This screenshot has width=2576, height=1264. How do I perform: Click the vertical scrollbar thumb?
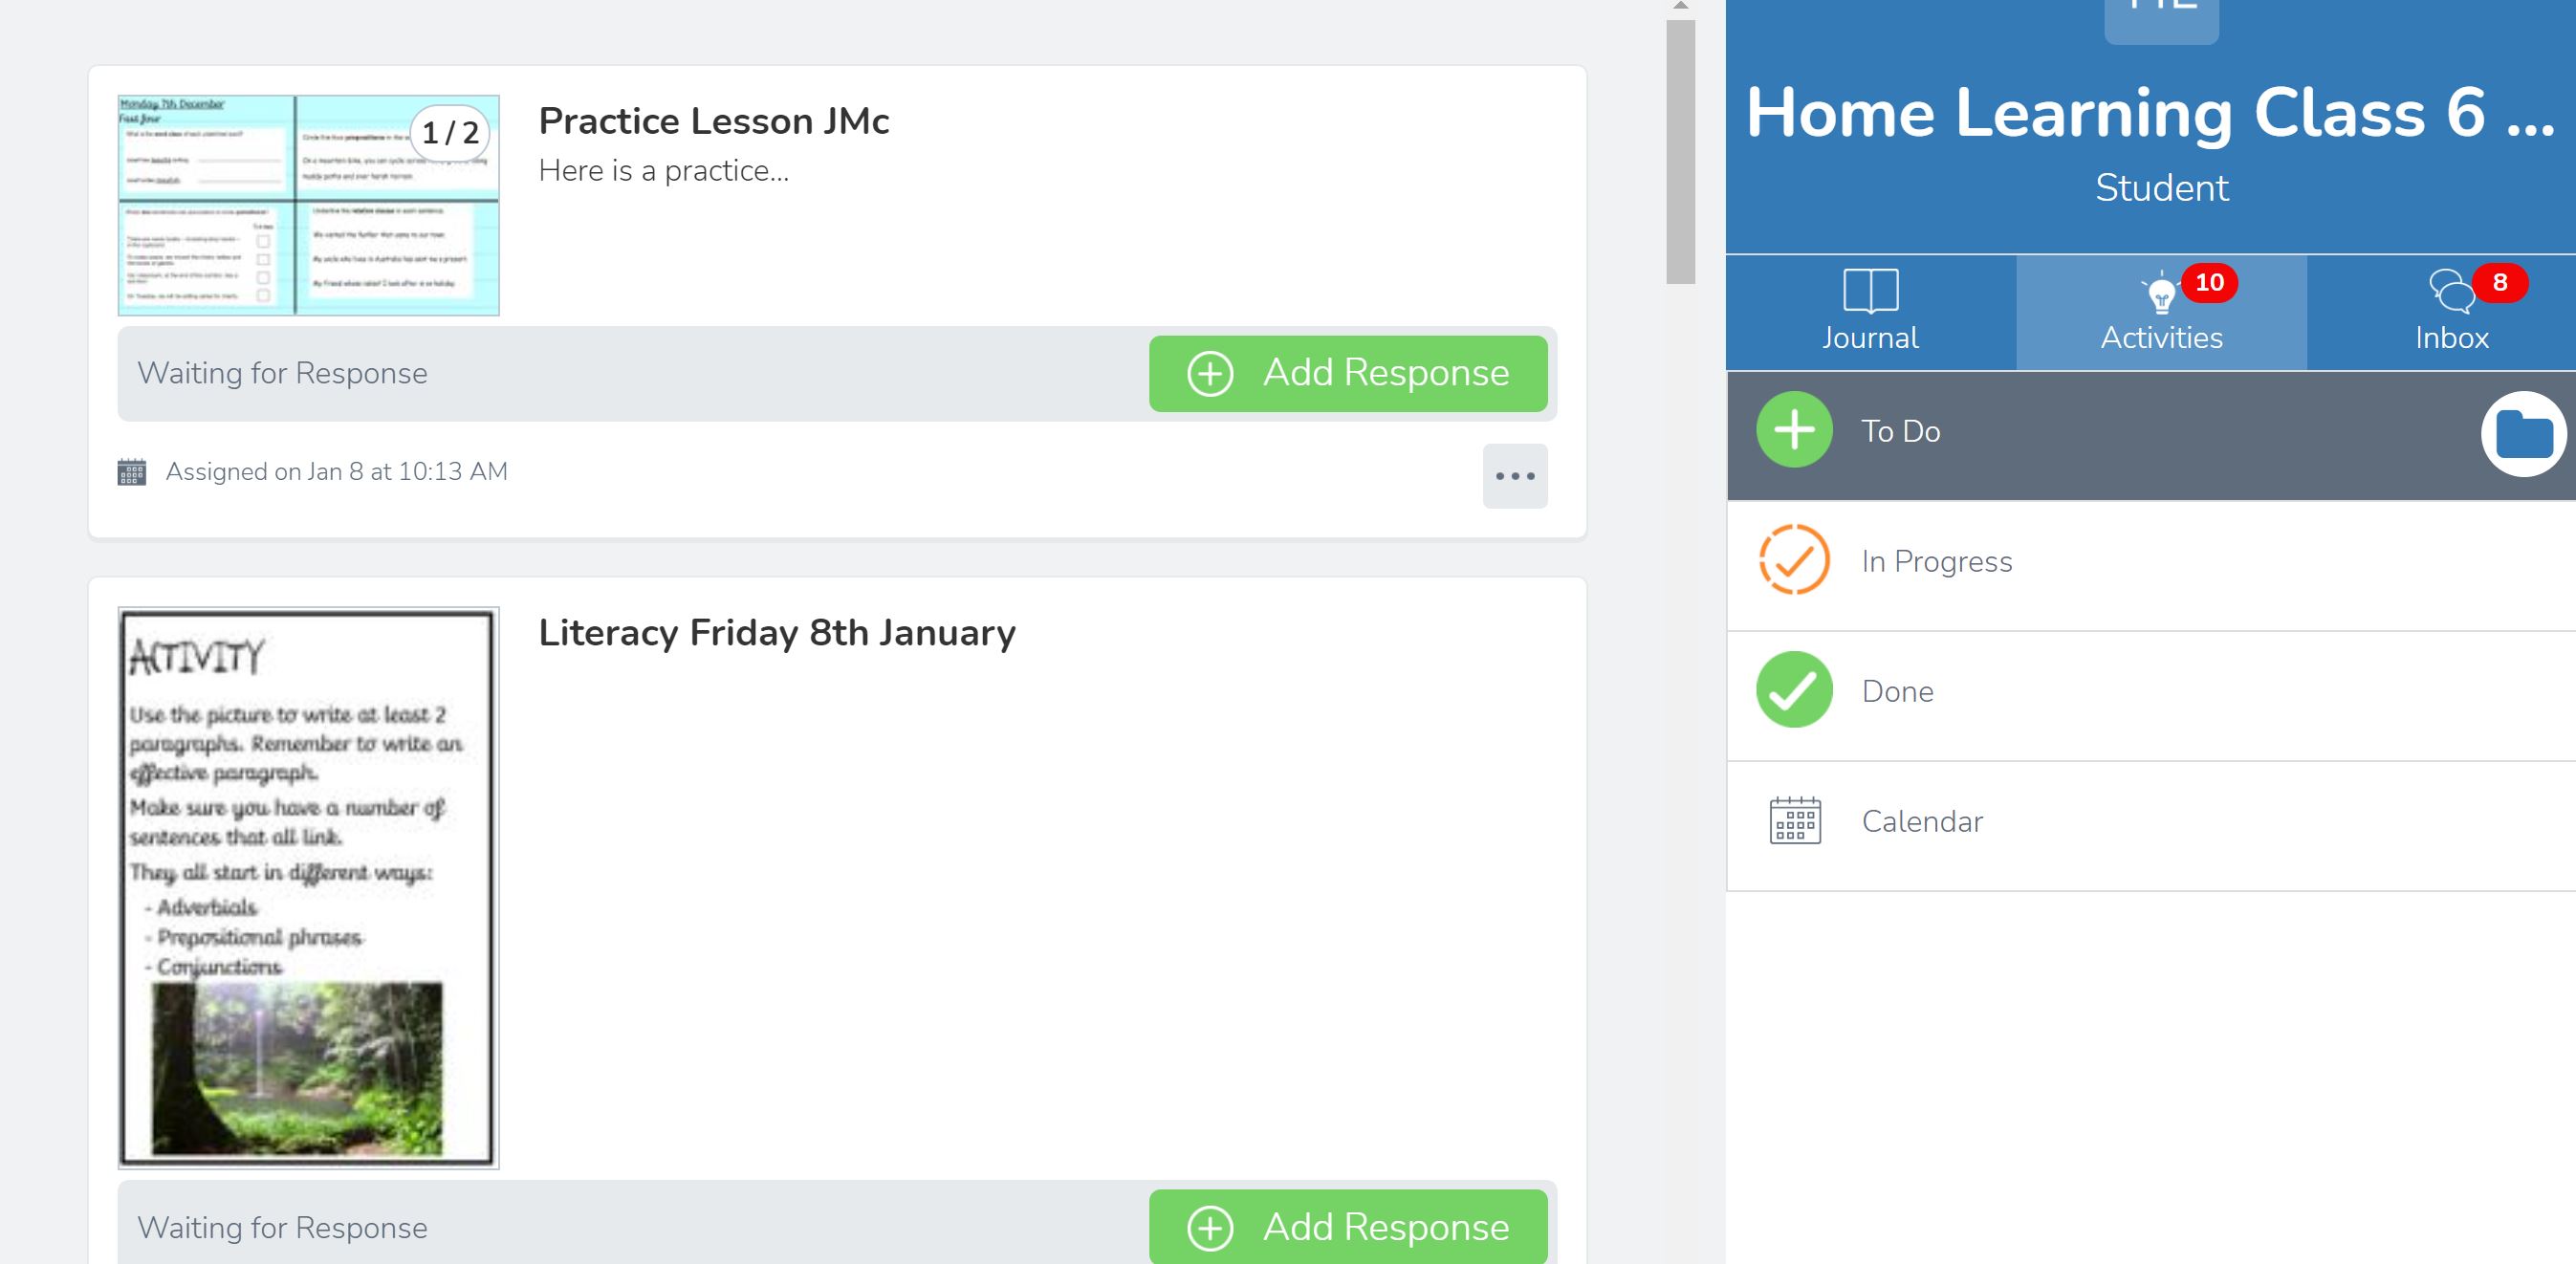1680,152
